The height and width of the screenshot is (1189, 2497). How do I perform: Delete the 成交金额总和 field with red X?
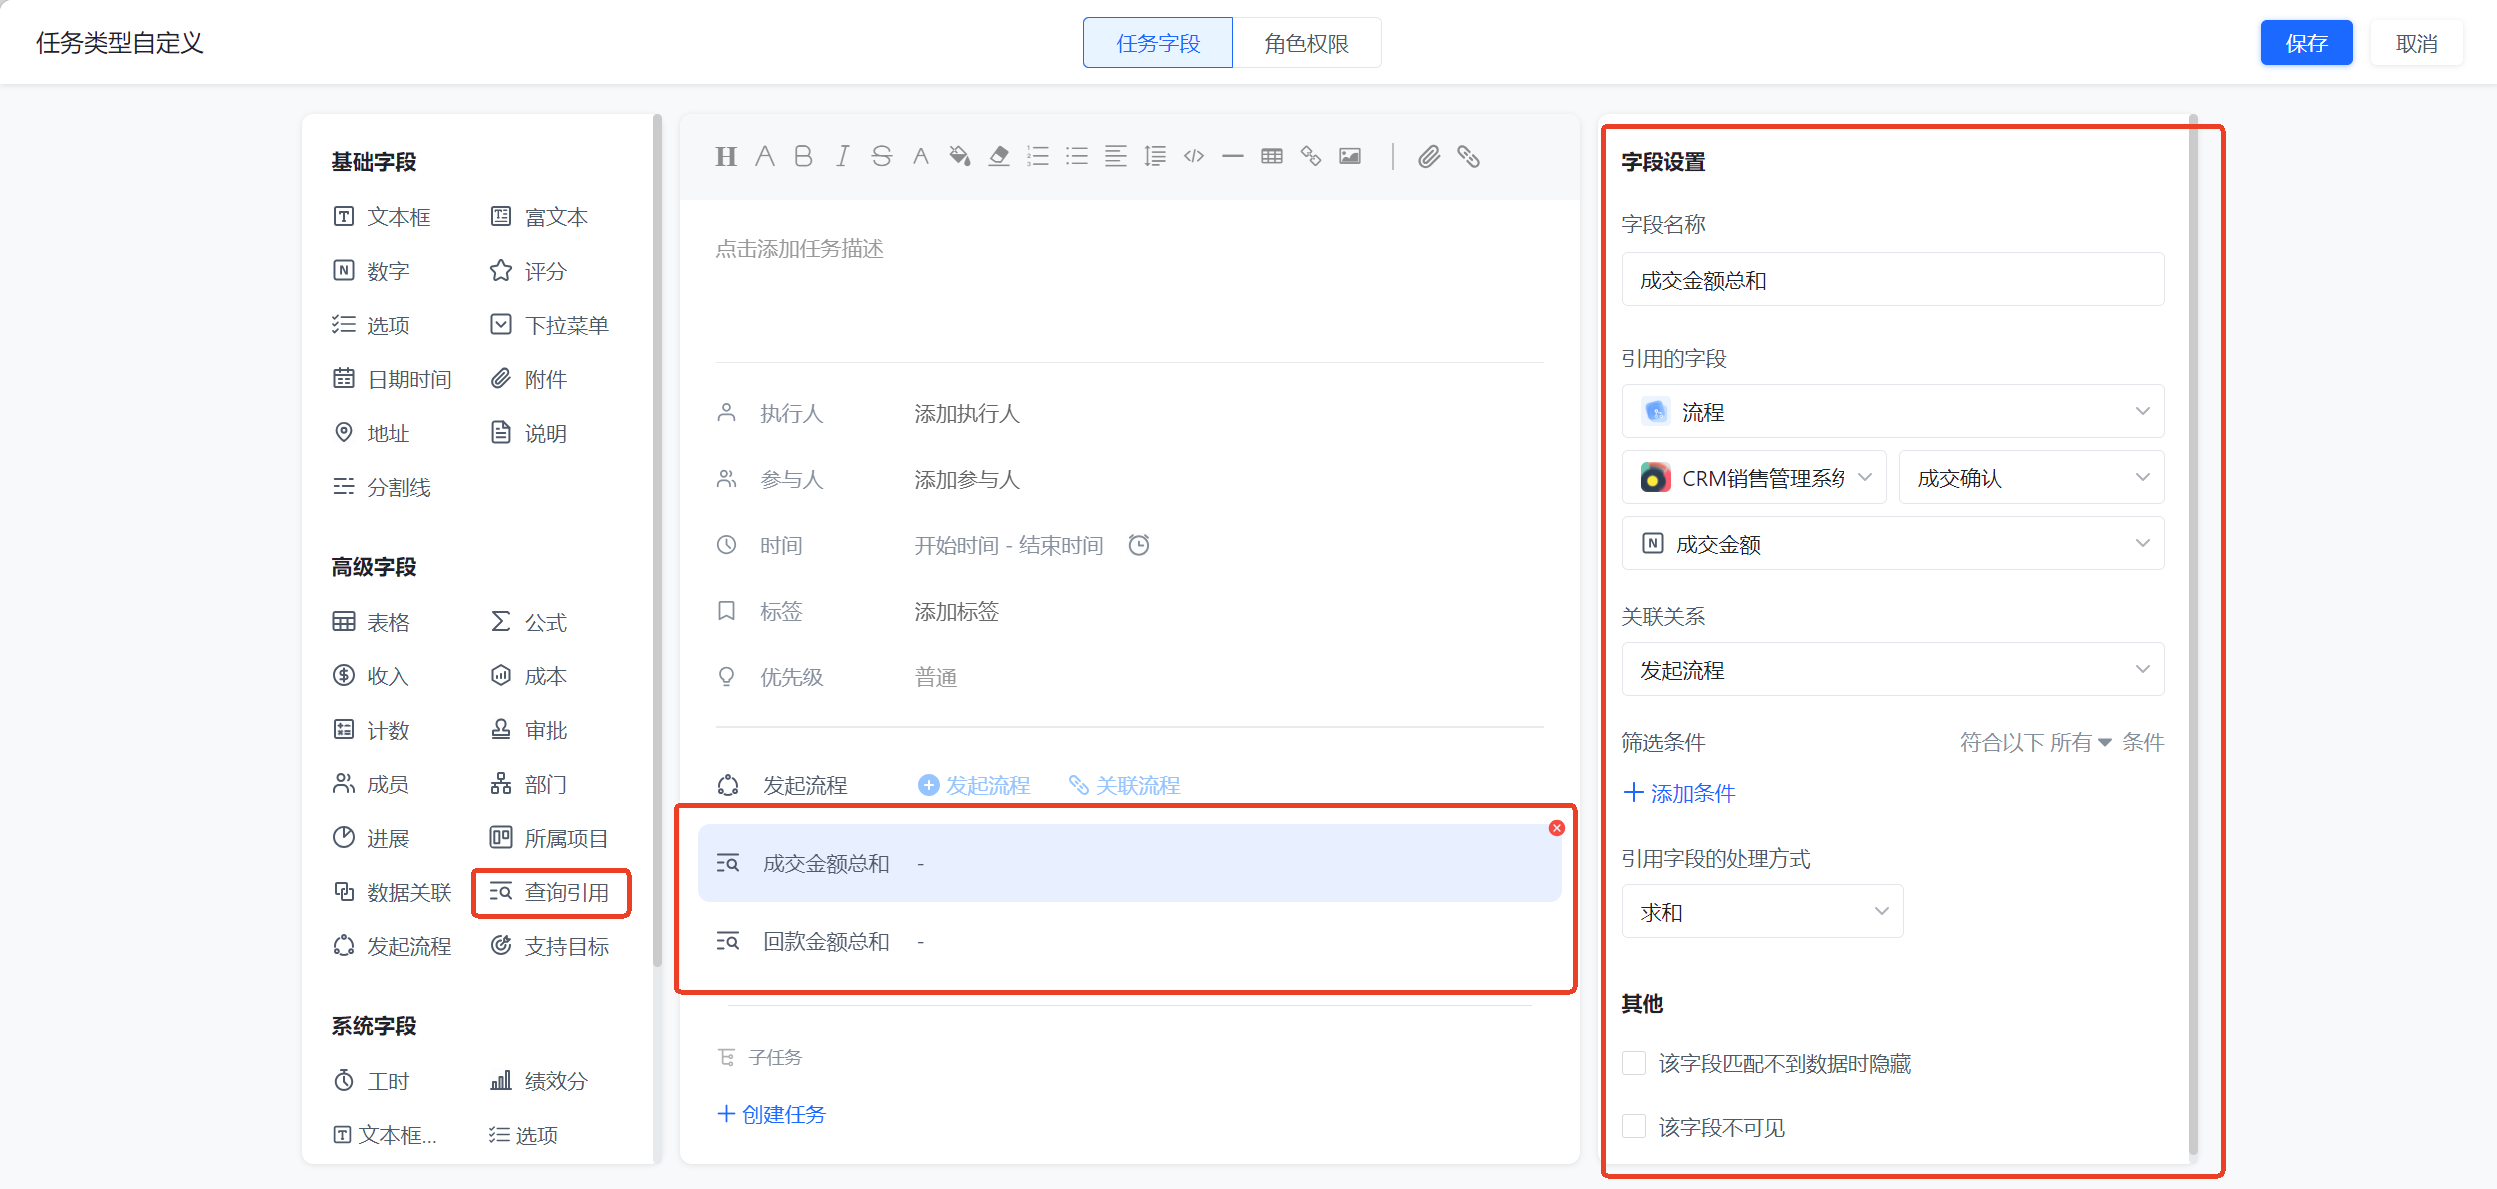1557,828
